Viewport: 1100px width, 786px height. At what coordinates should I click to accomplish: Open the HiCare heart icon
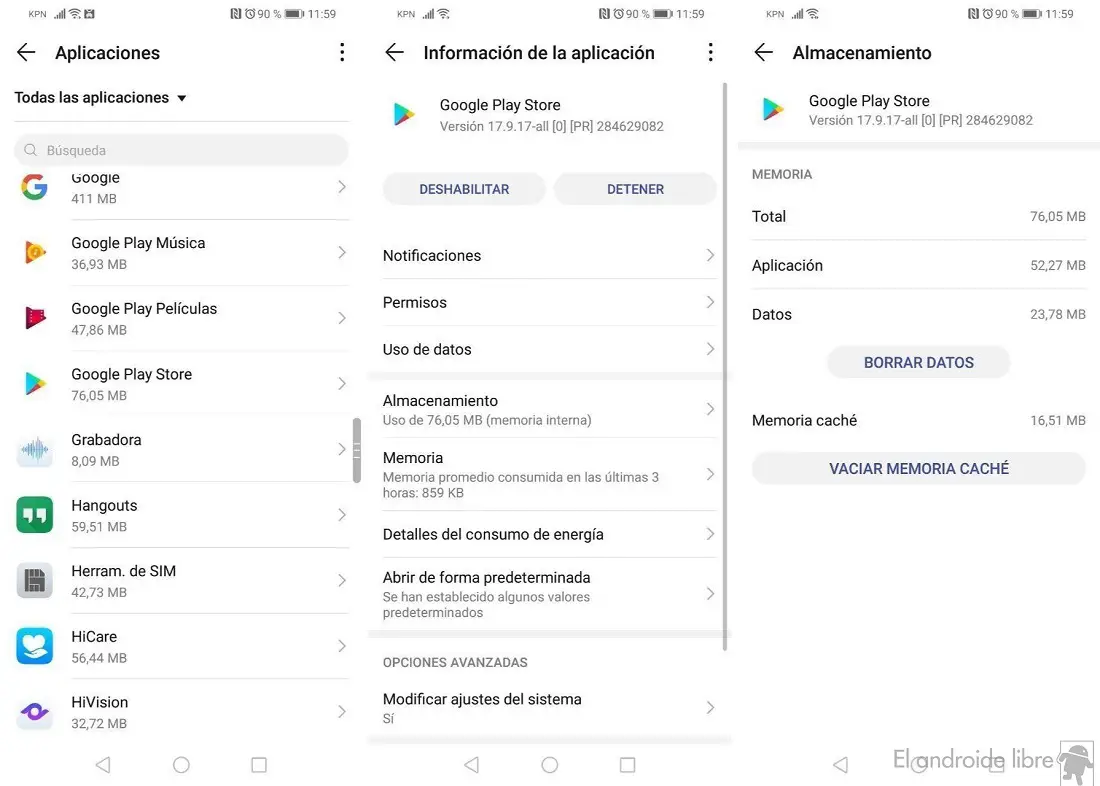coord(34,646)
